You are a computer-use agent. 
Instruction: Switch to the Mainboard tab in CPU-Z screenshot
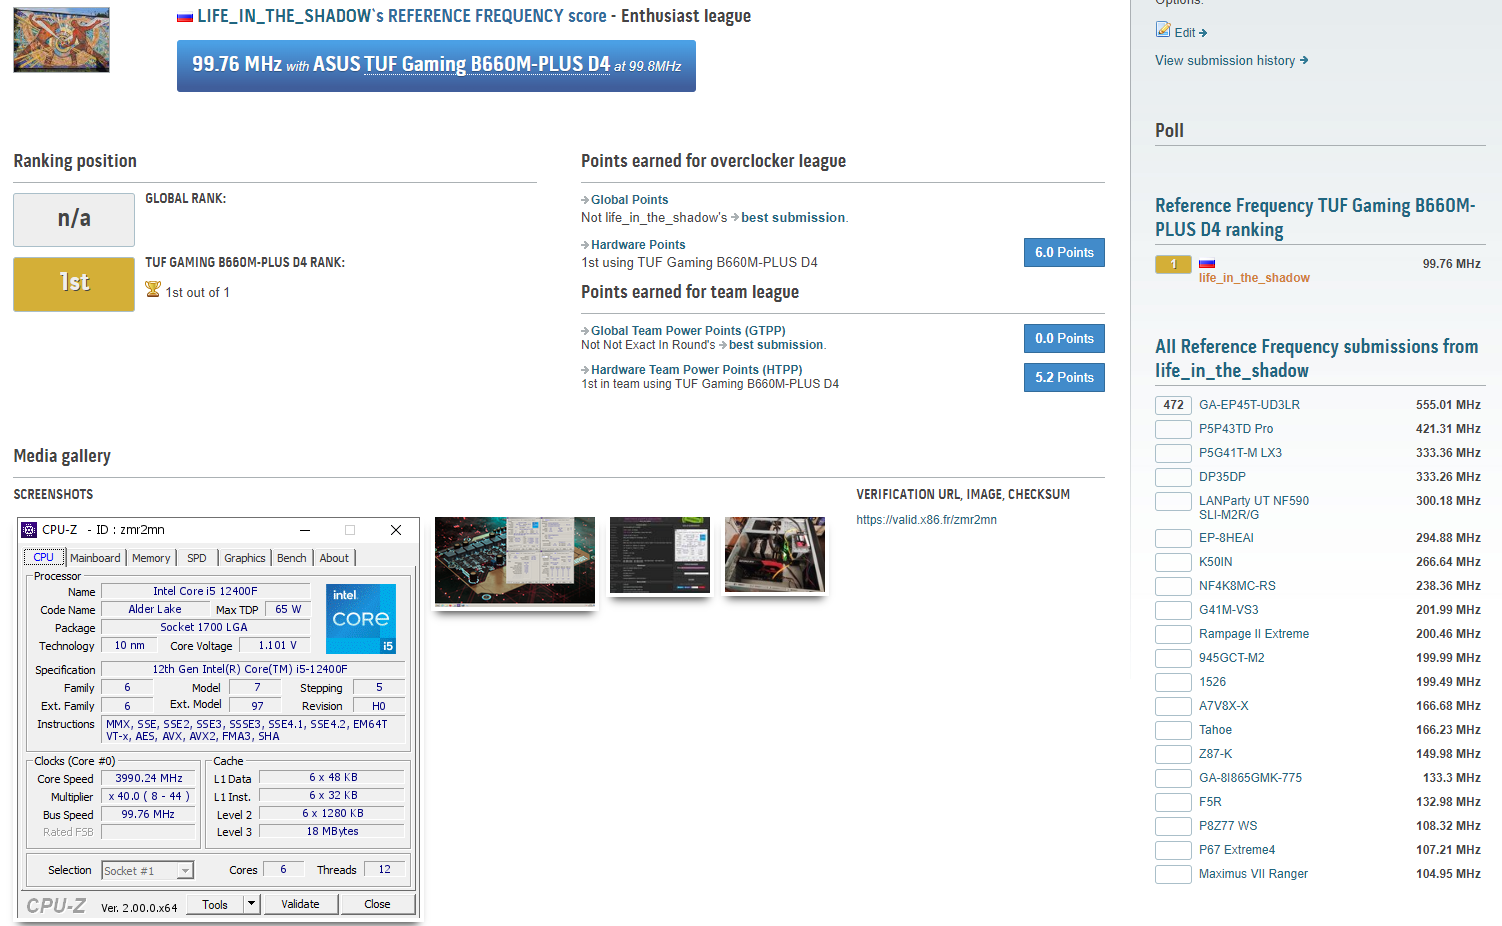point(95,558)
